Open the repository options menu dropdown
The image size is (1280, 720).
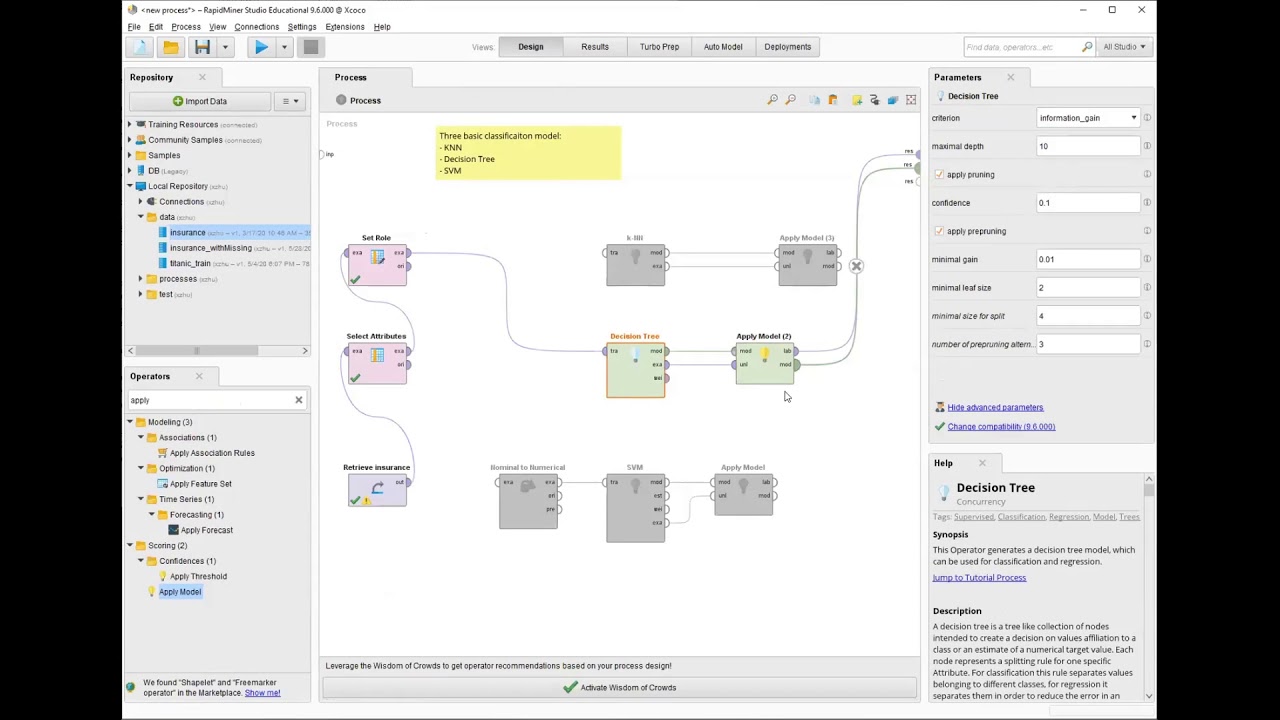pyautogui.click(x=290, y=101)
